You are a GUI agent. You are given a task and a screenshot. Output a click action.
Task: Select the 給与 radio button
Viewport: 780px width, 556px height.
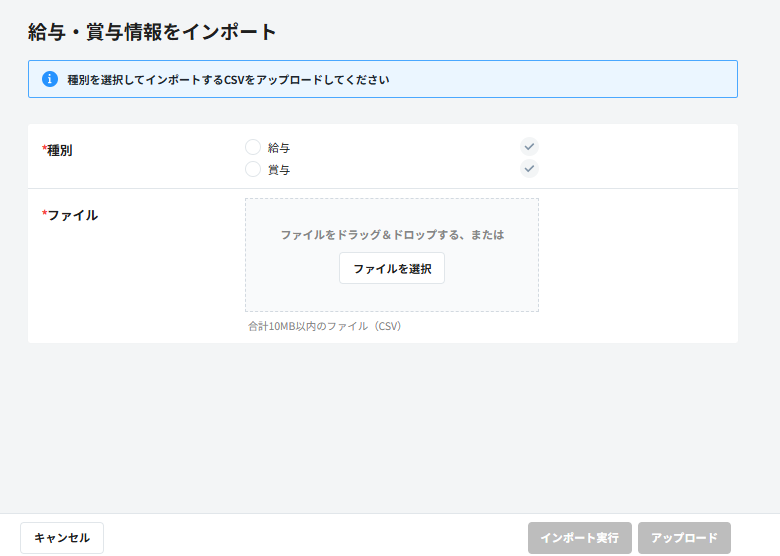(253, 147)
